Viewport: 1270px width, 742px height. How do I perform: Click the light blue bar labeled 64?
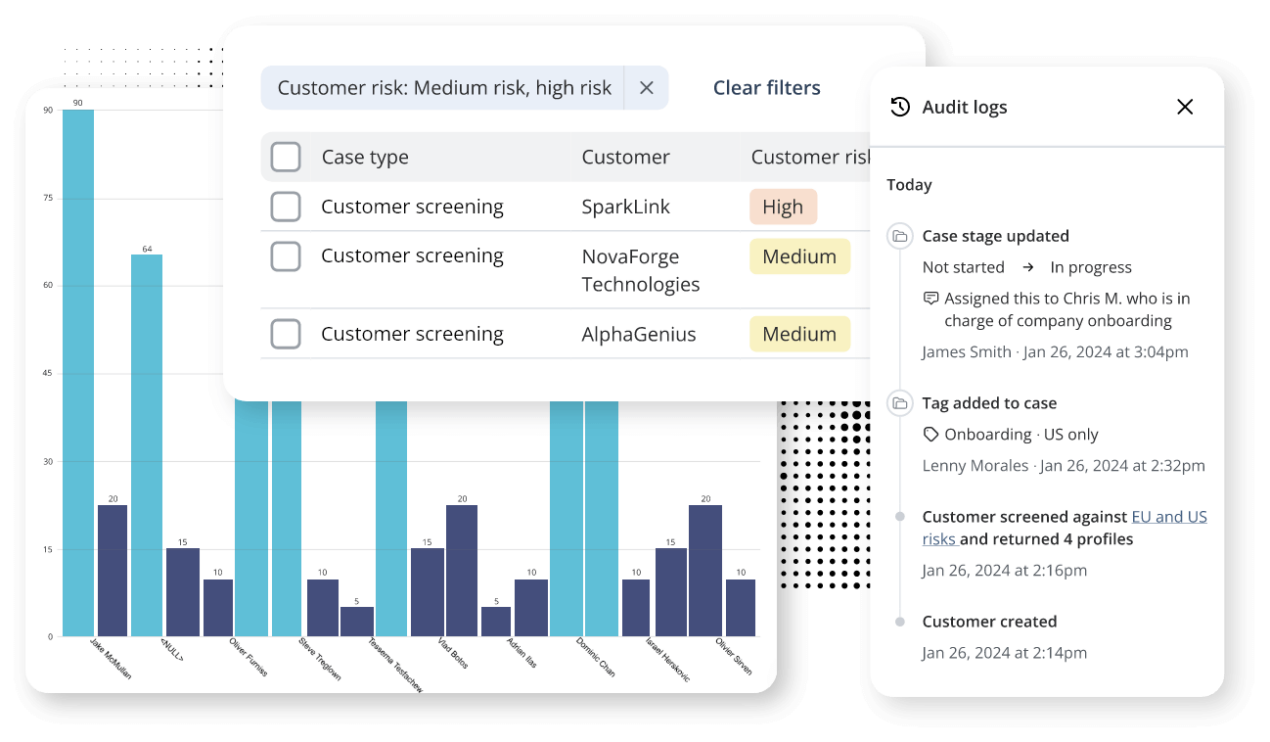pyautogui.click(x=146, y=445)
